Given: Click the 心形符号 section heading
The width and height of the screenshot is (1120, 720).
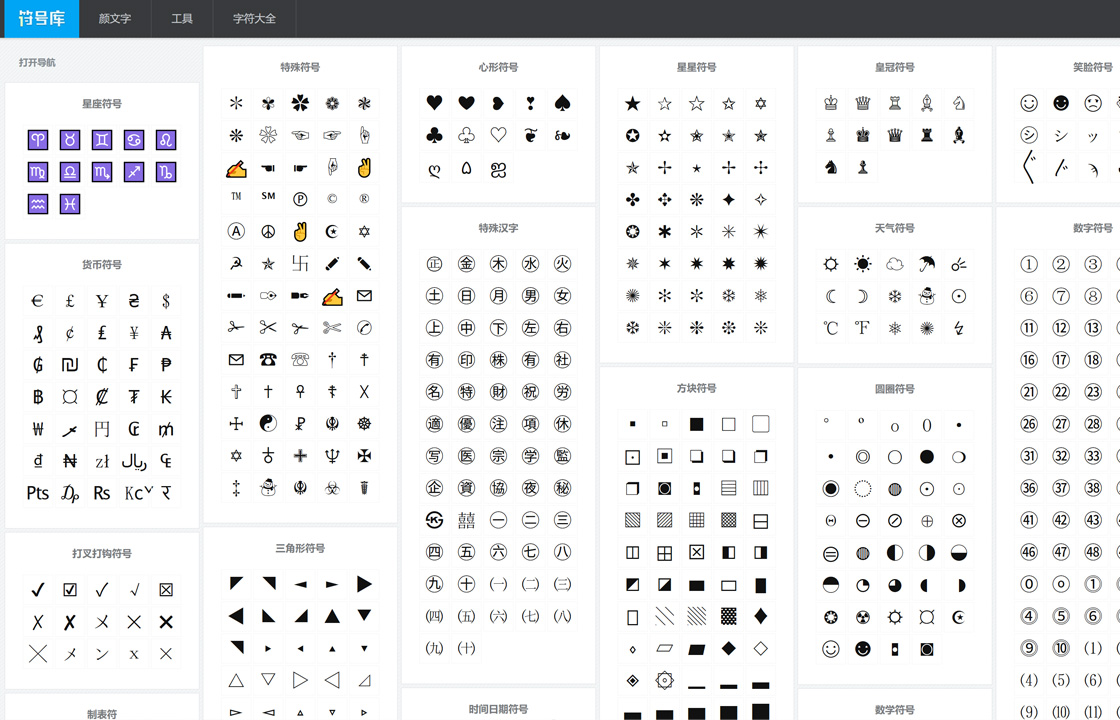Looking at the screenshot, I should pyautogui.click(x=499, y=67).
